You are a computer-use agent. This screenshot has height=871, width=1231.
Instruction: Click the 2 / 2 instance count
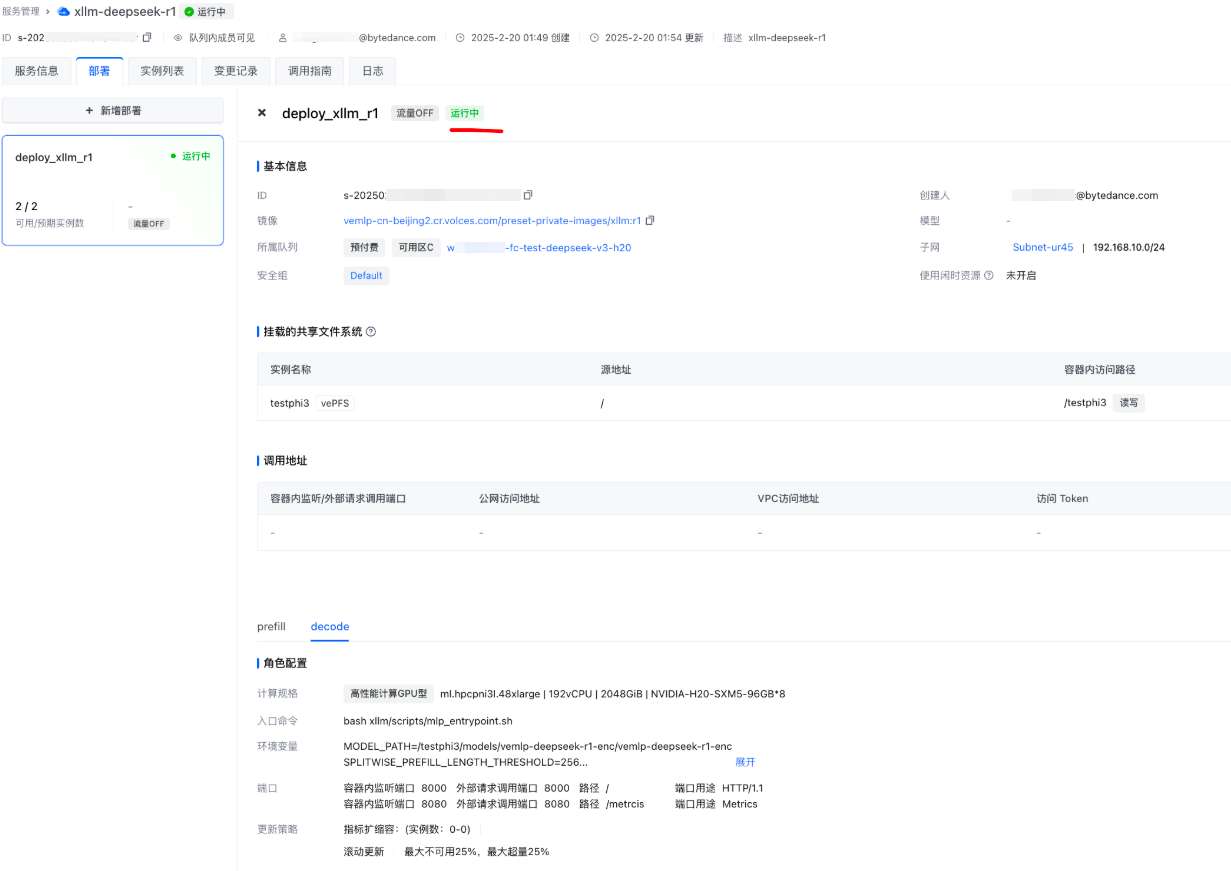27,207
